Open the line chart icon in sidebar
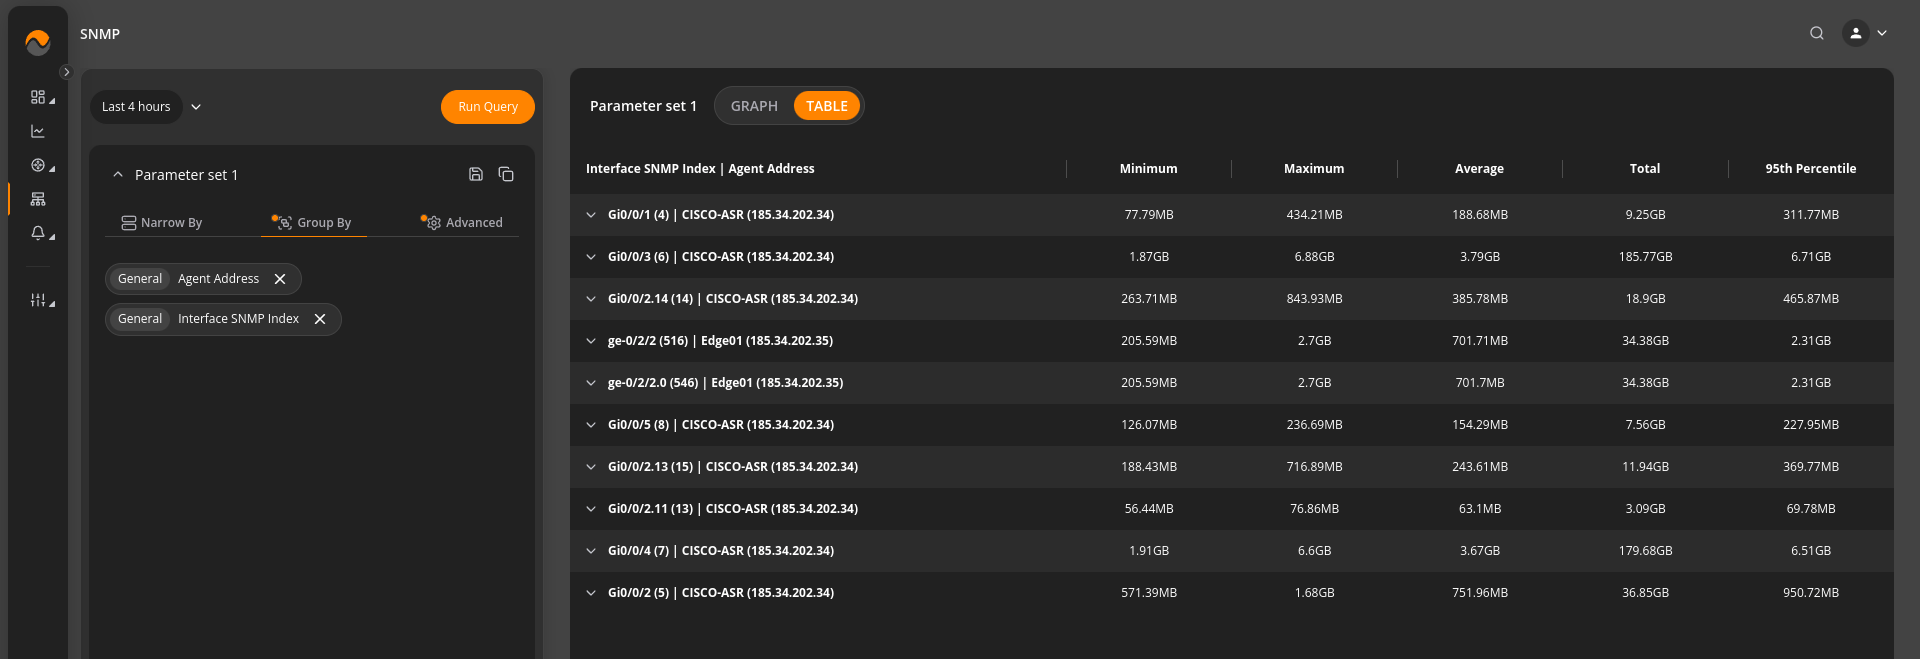1920x659 pixels. 38,131
